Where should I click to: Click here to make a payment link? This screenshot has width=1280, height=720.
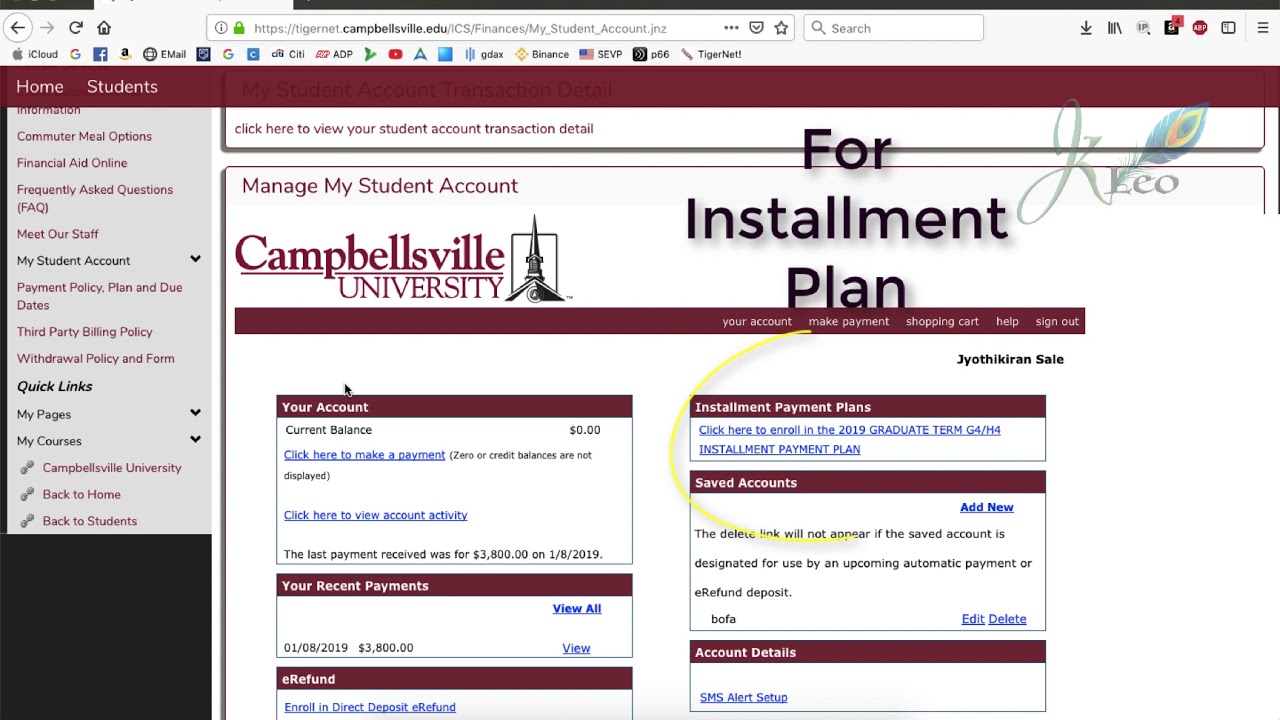point(364,455)
